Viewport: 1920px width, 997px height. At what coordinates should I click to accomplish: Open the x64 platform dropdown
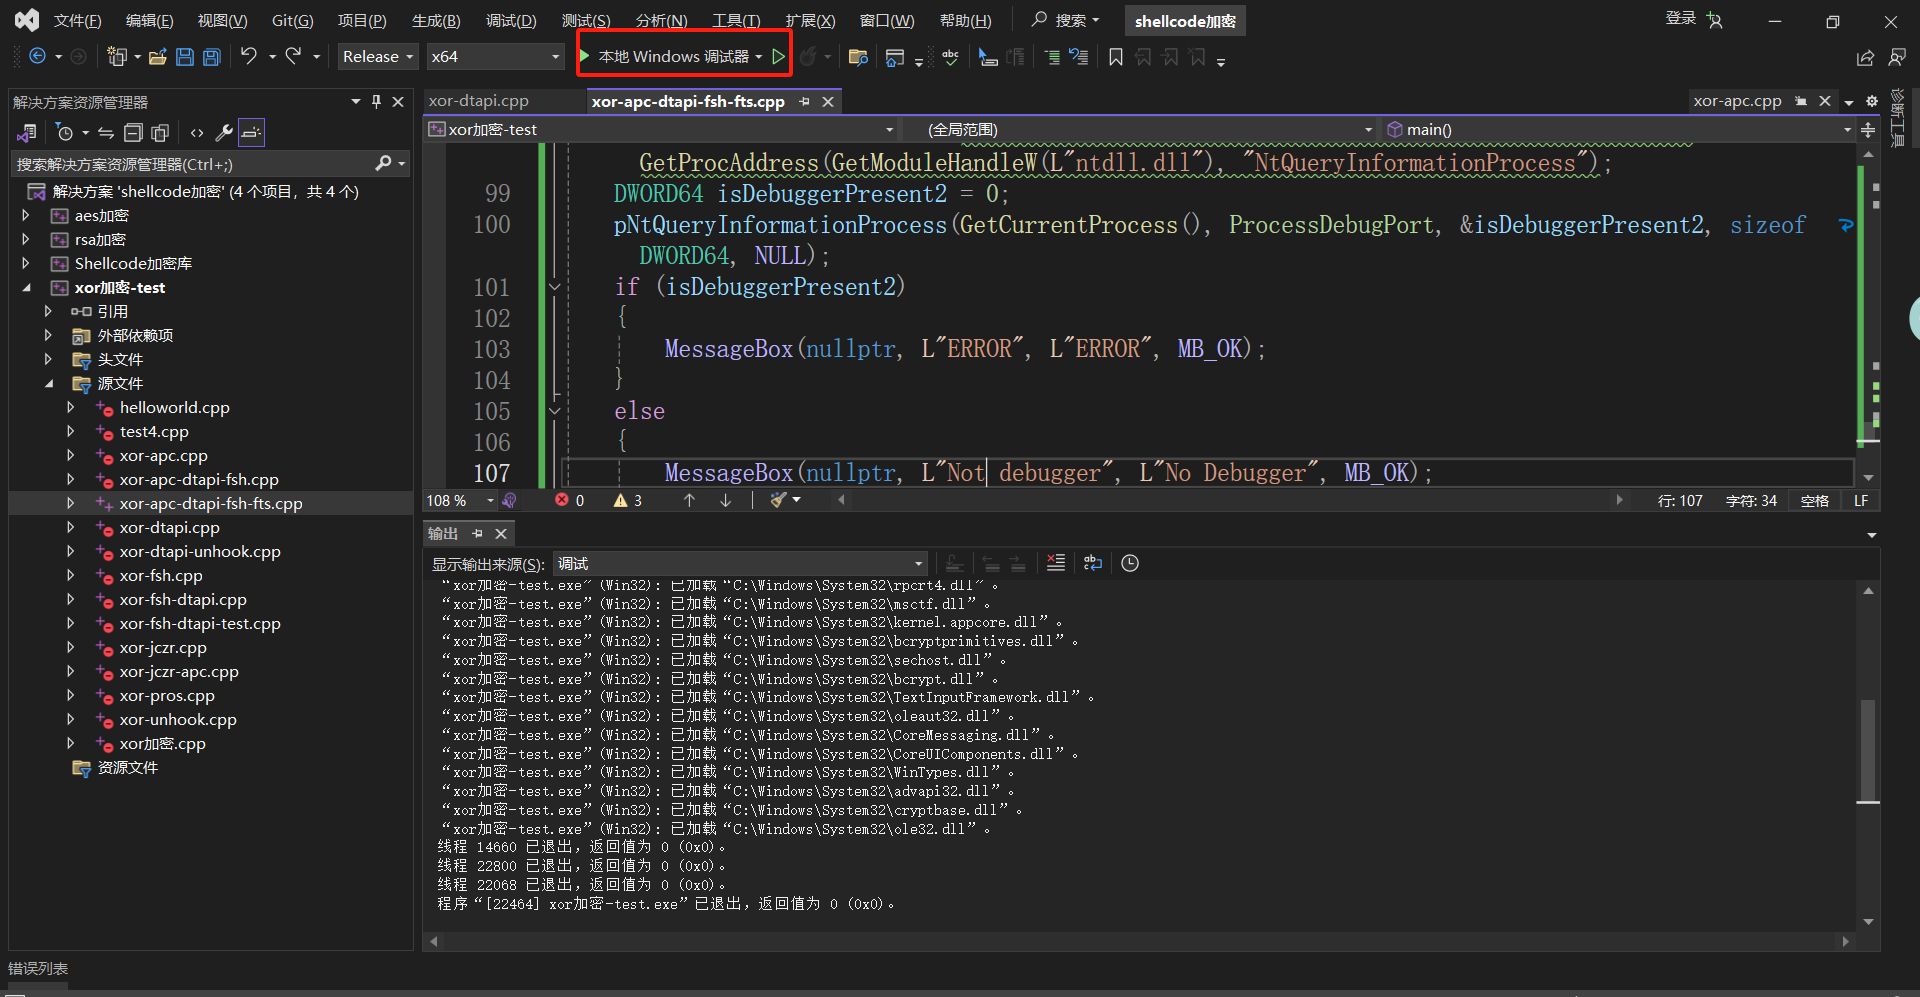(495, 57)
